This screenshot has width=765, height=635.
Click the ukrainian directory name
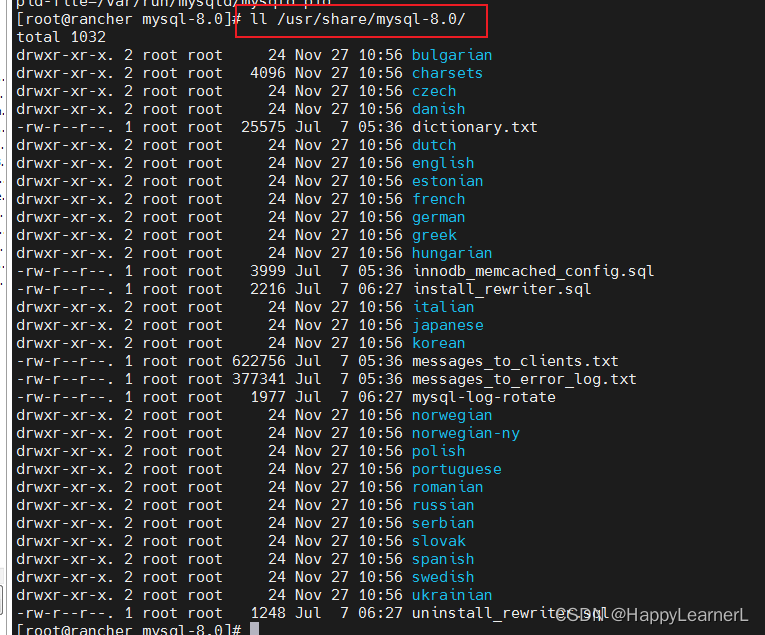click(452, 595)
